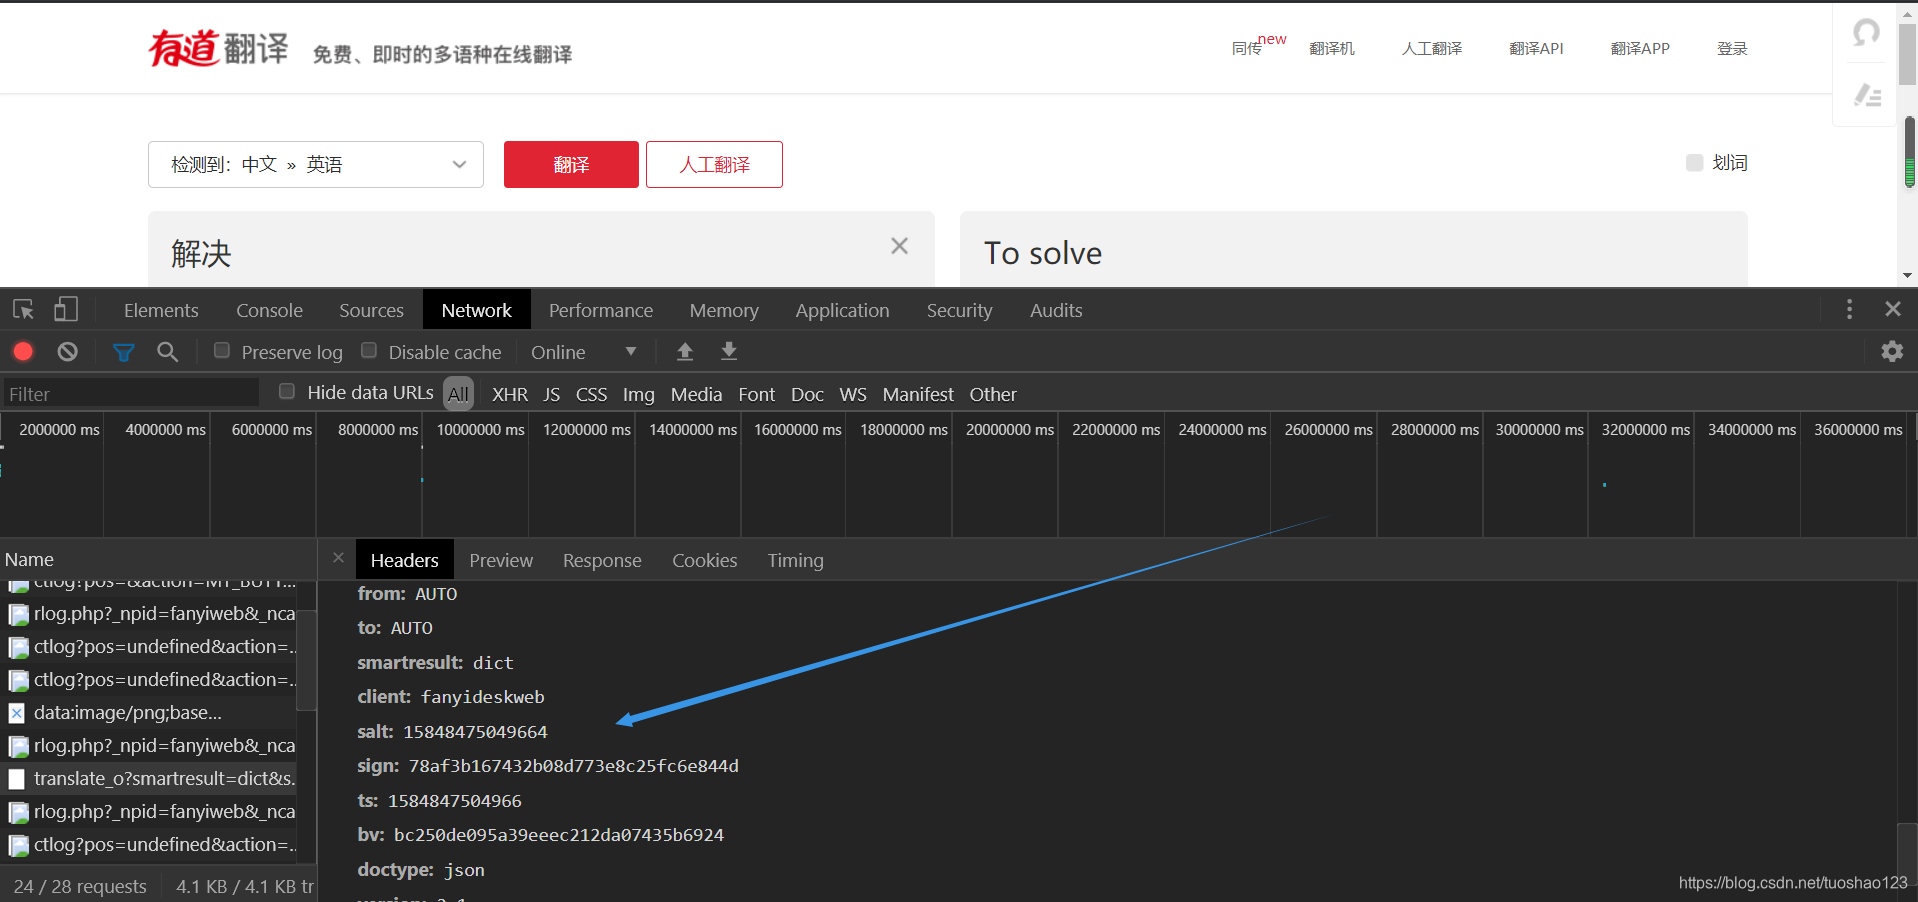Open network search magnifier
This screenshot has height=902, width=1918.
tap(168, 351)
